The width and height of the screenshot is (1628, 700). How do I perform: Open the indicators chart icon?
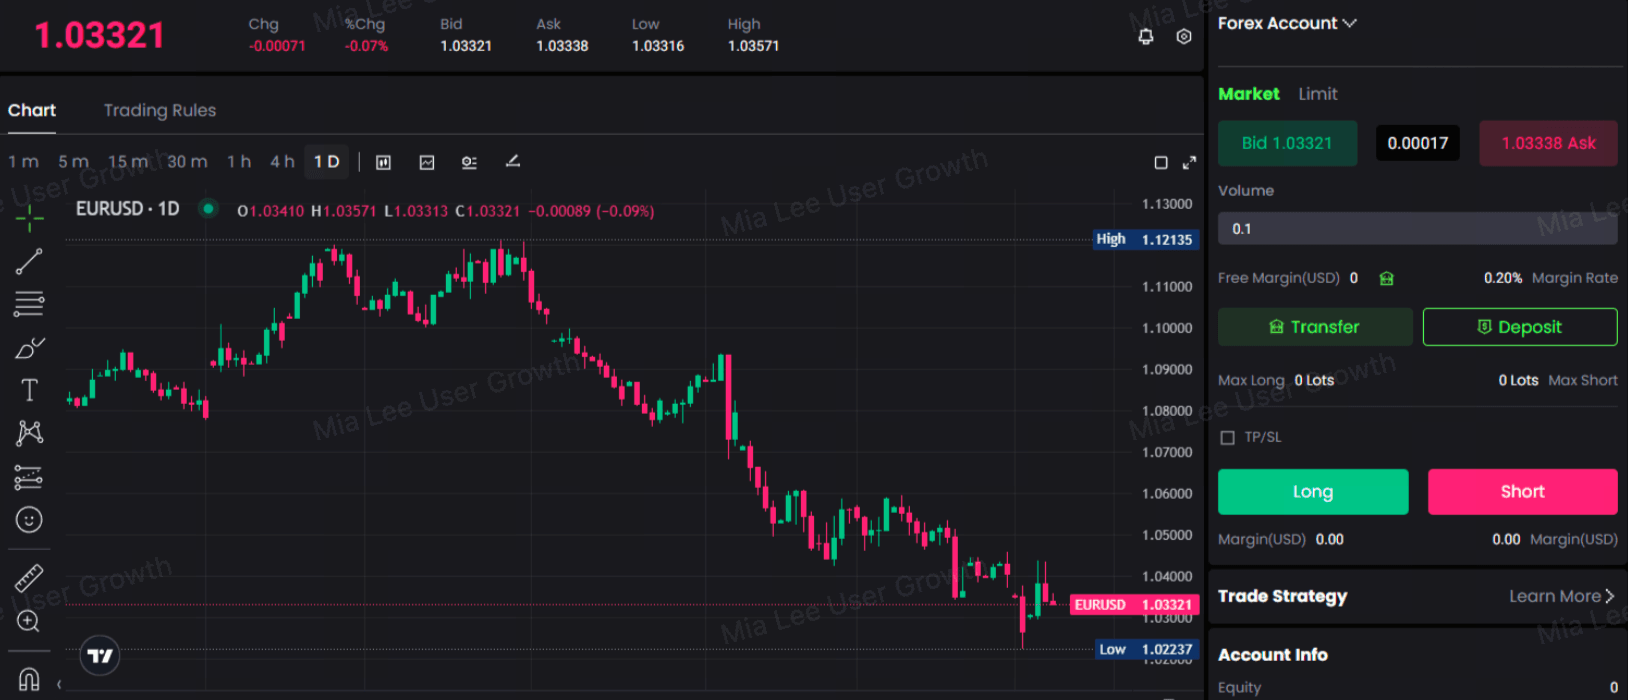(427, 162)
